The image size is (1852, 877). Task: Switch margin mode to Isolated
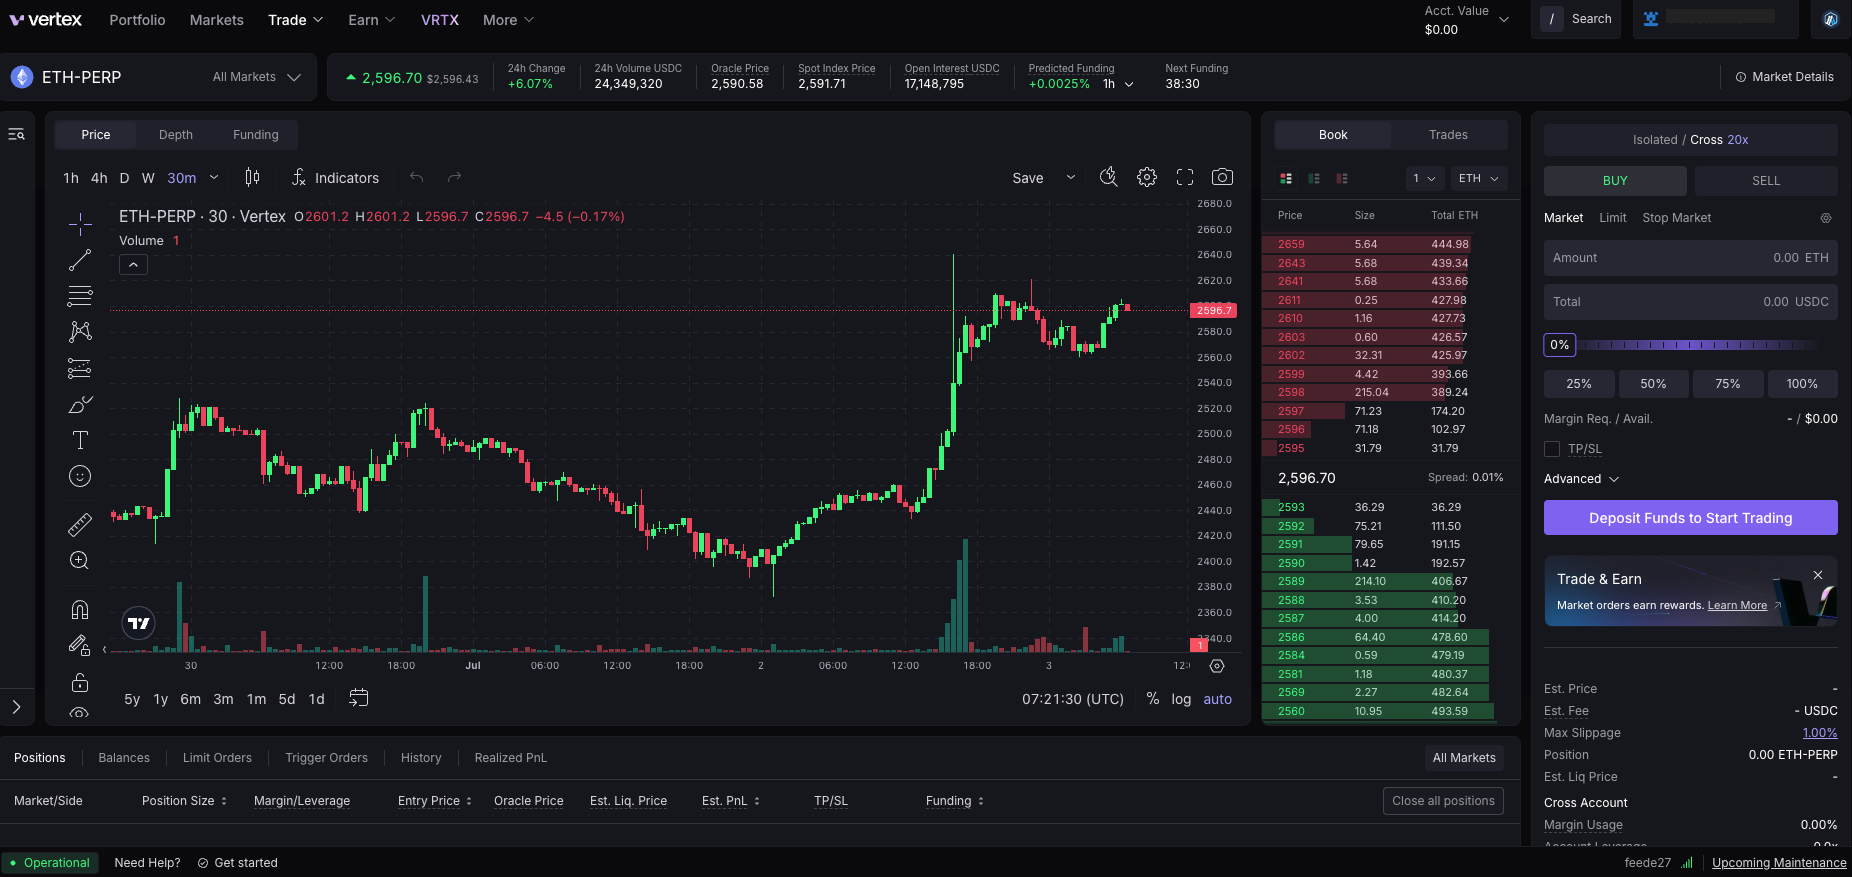[1655, 140]
